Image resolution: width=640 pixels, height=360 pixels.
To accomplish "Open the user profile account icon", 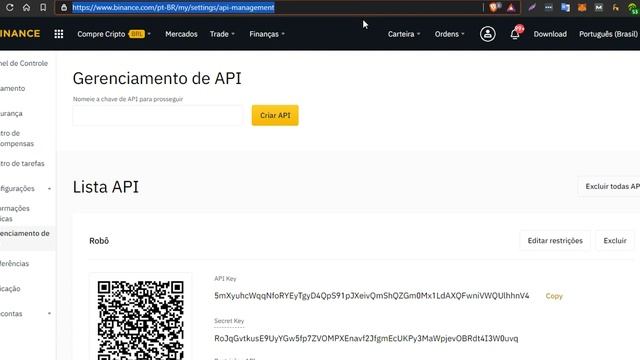I will 487,34.
